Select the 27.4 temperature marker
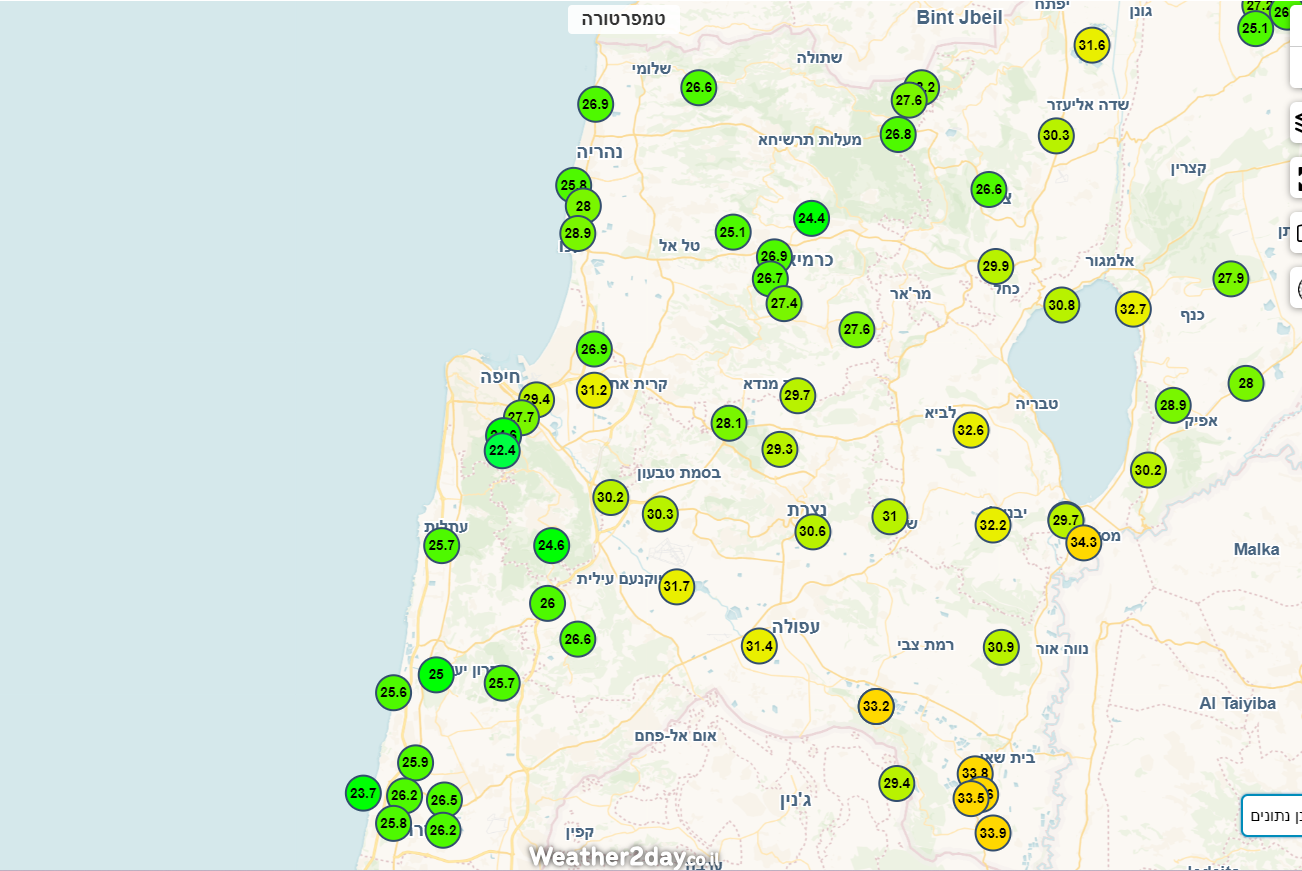 pyautogui.click(x=784, y=302)
